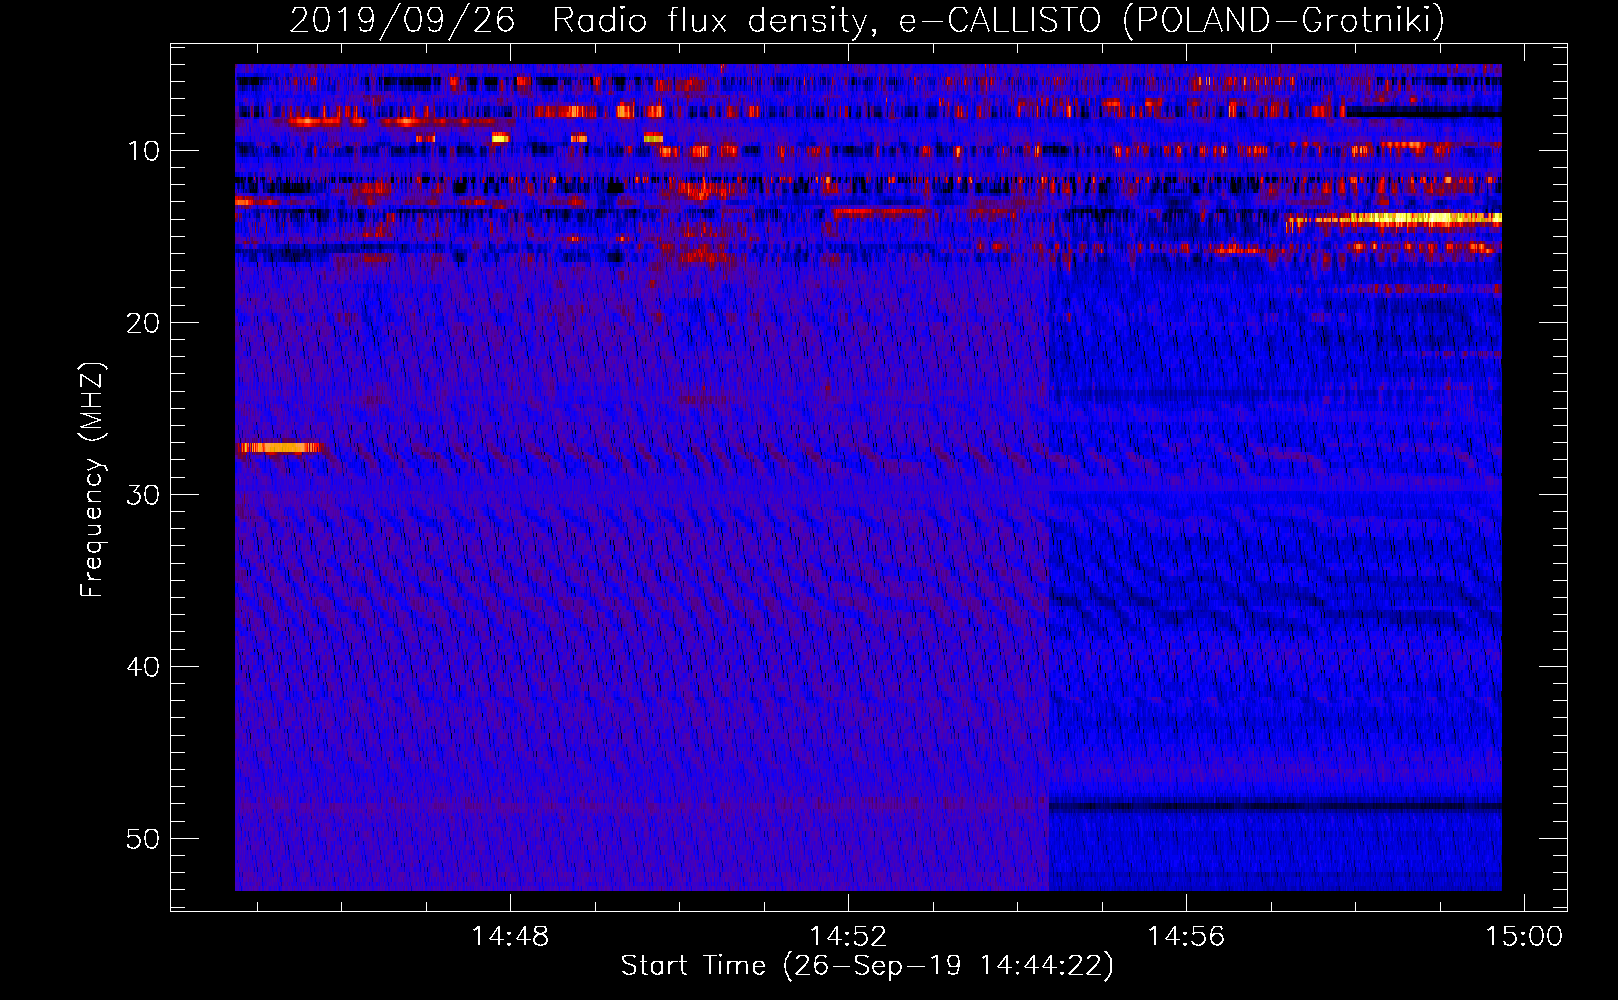
Task: Click the plot title "Radio flux density, e-CALLISTO (POLAND-Grotniki)"
Action: tap(998, 20)
